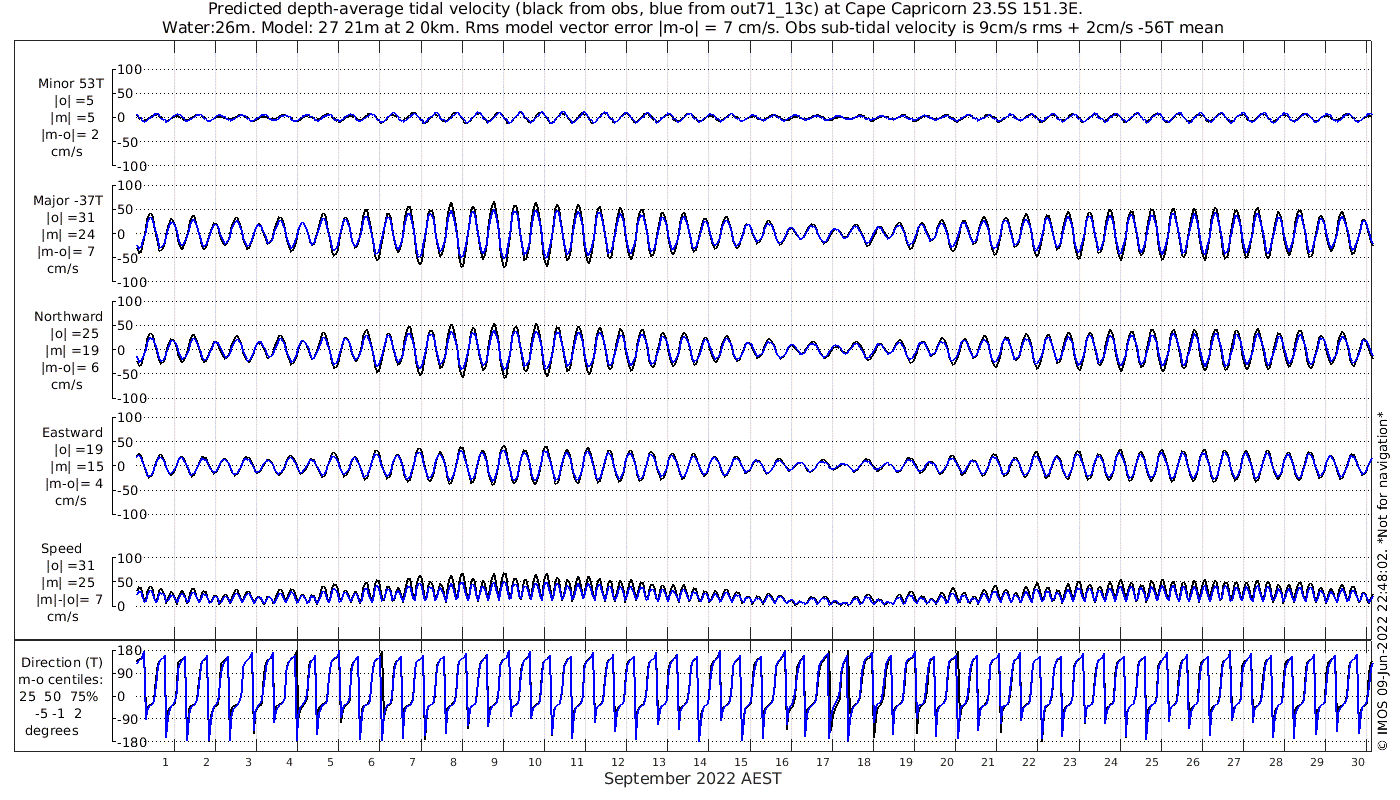Image resolution: width=1400 pixels, height=800 pixels.
Task: Click day '1' on the date axis
Action: coord(165,762)
